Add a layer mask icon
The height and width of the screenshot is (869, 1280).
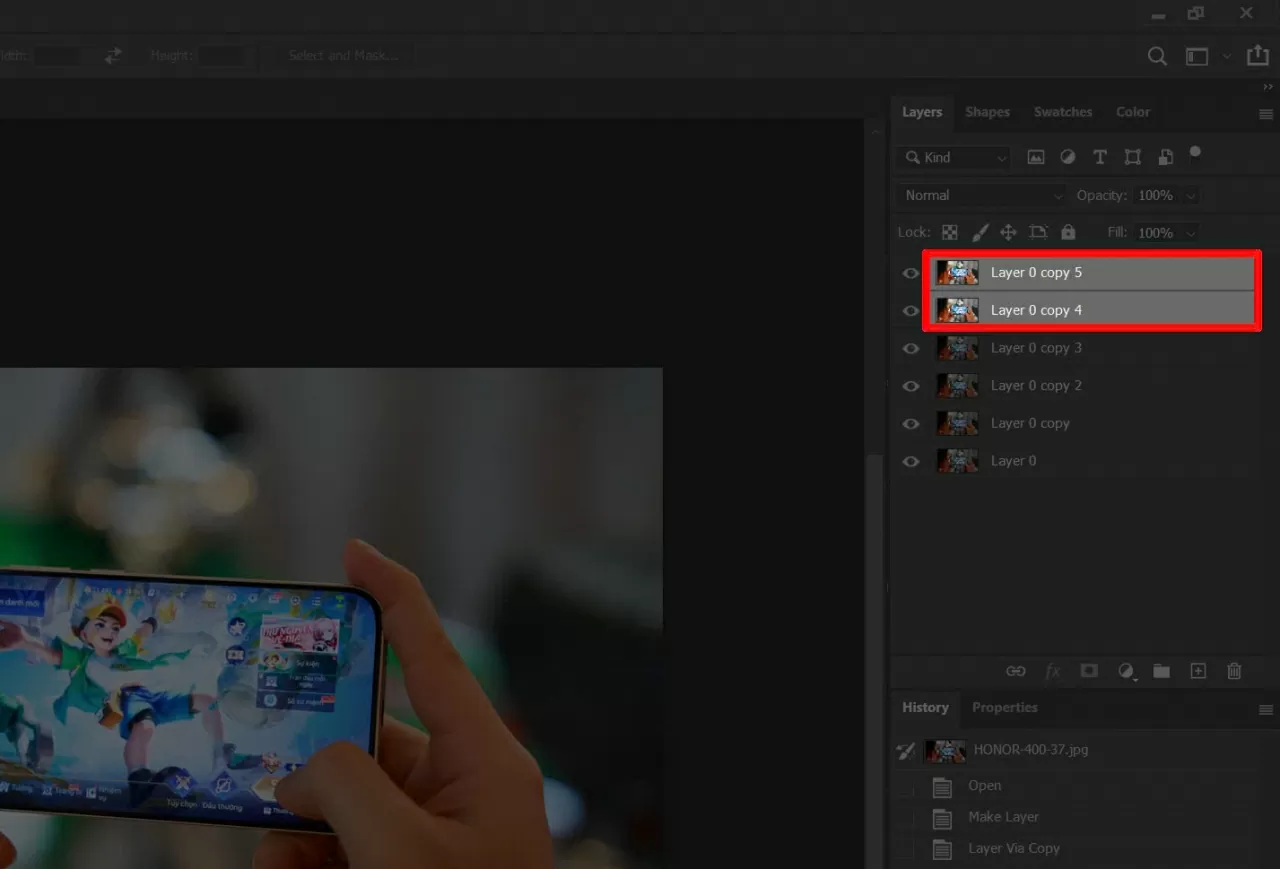click(x=1089, y=671)
